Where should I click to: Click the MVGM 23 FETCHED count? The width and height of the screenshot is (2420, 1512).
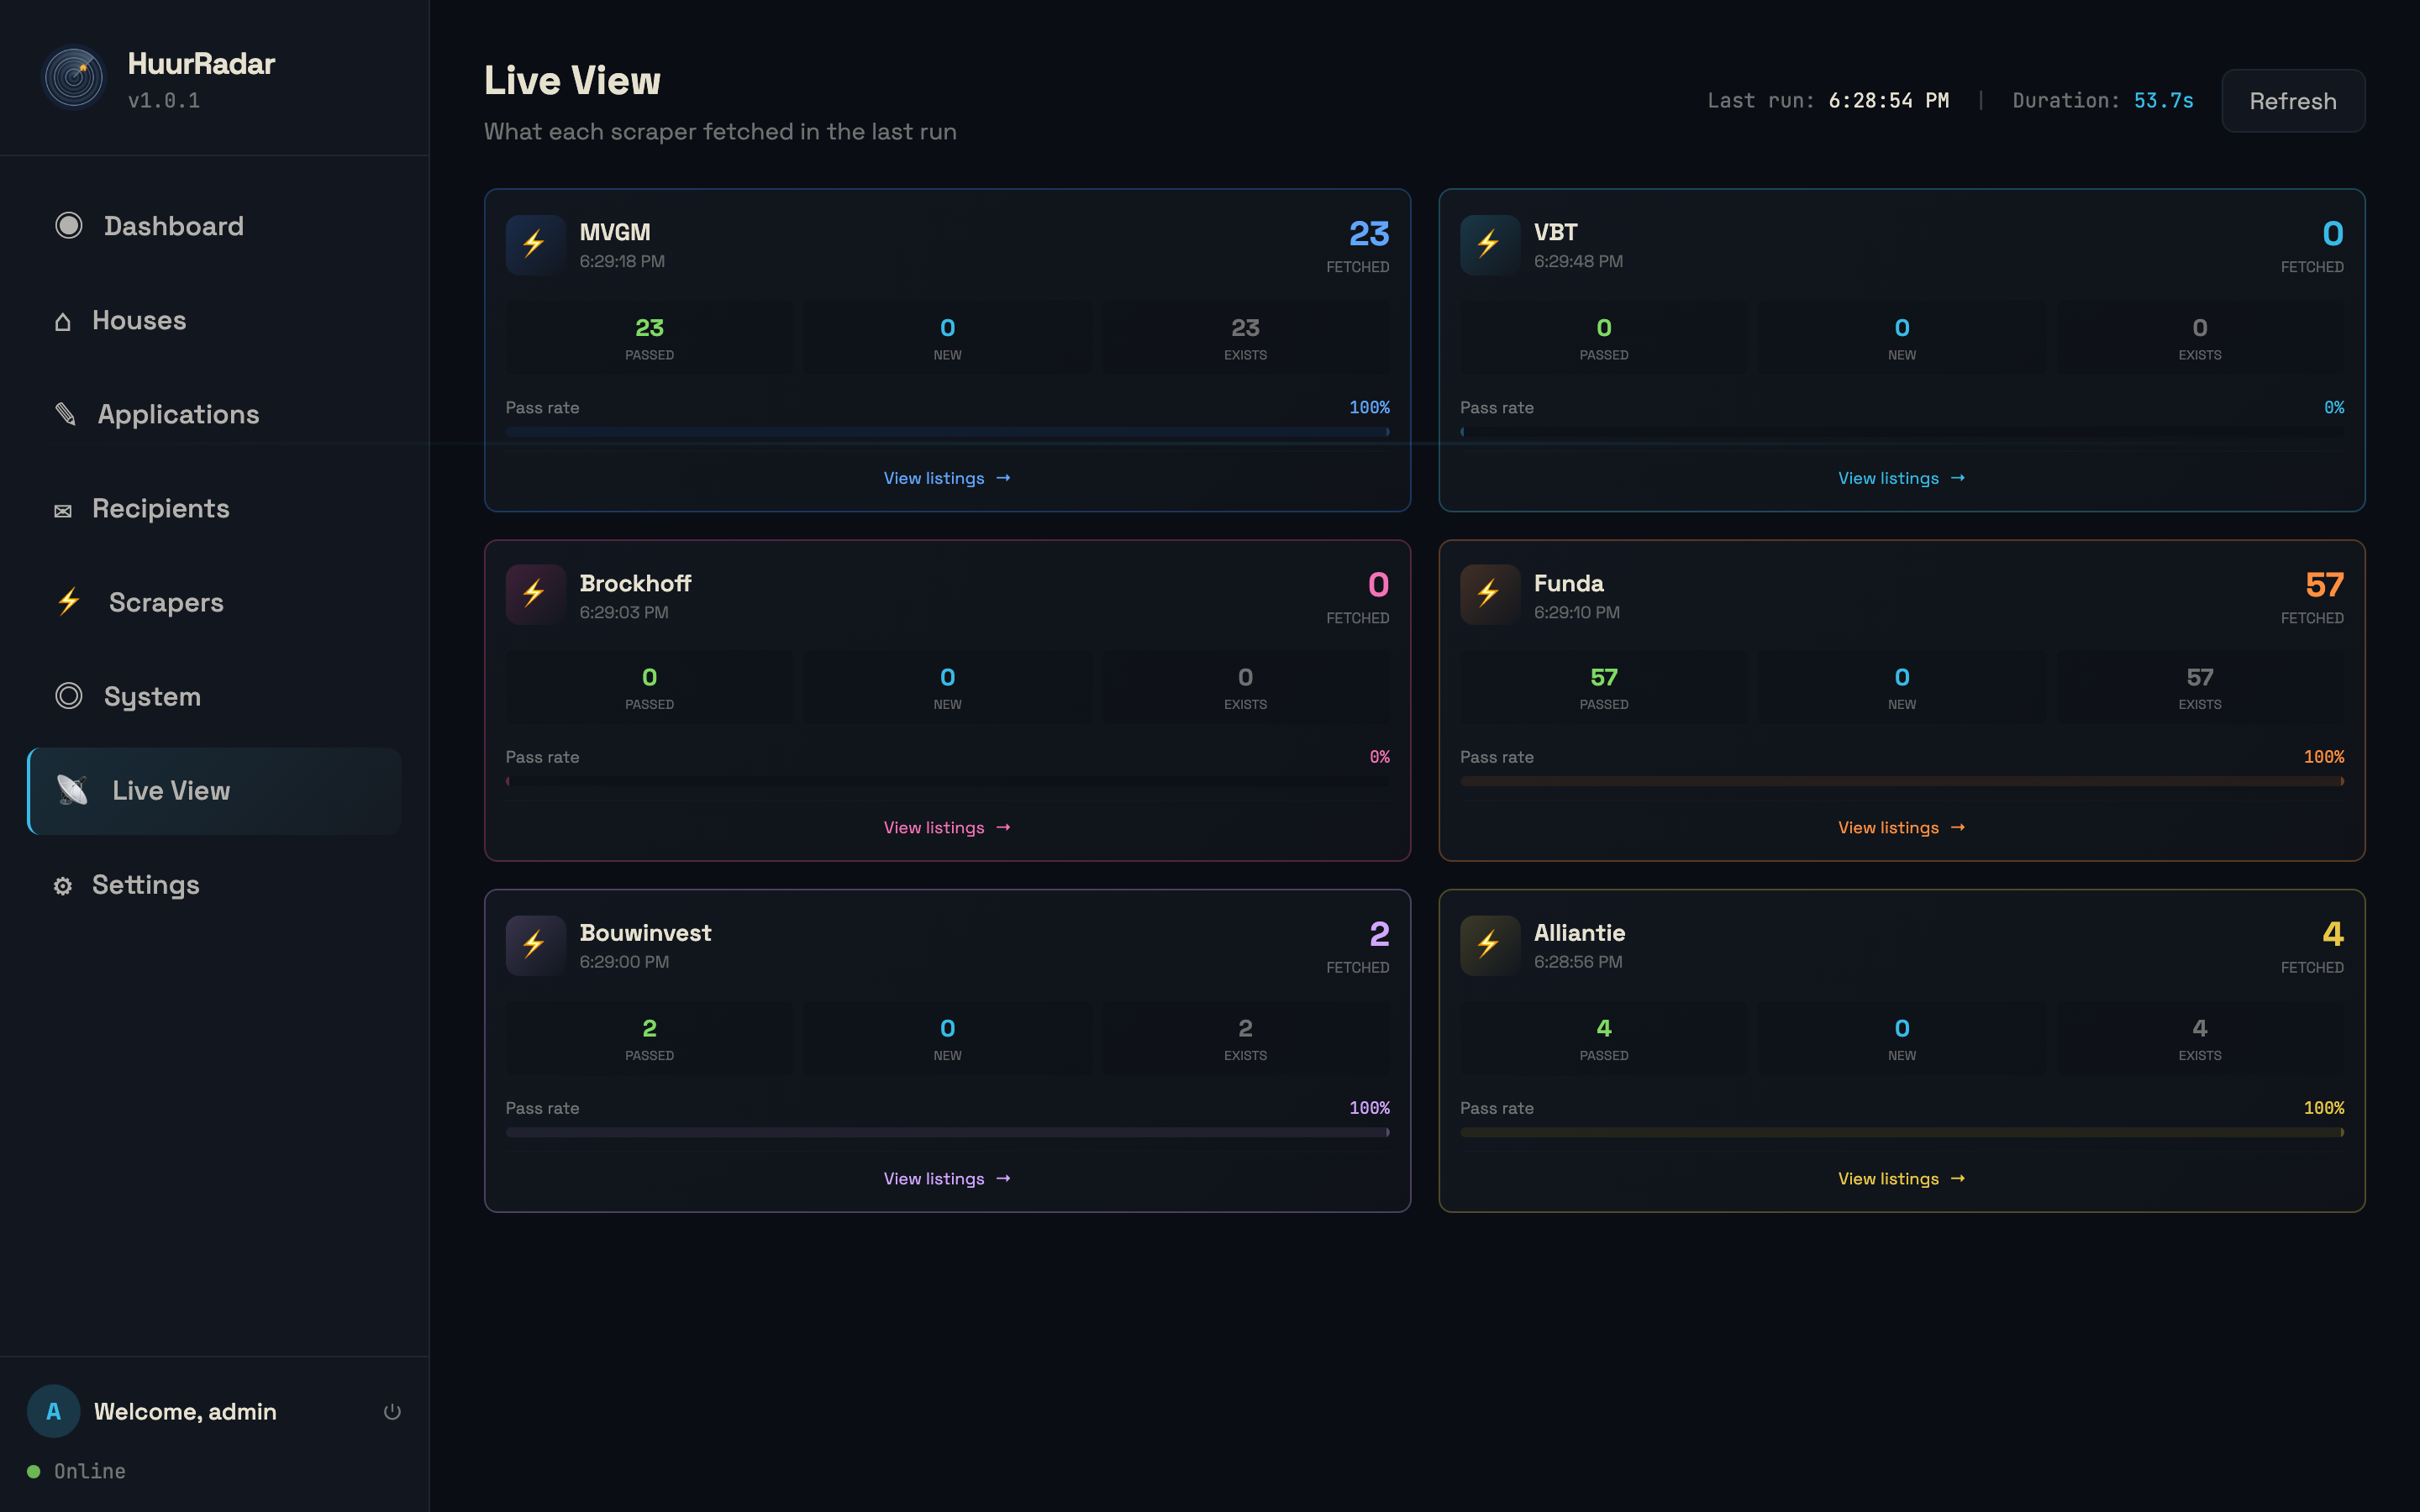pyautogui.click(x=1369, y=234)
